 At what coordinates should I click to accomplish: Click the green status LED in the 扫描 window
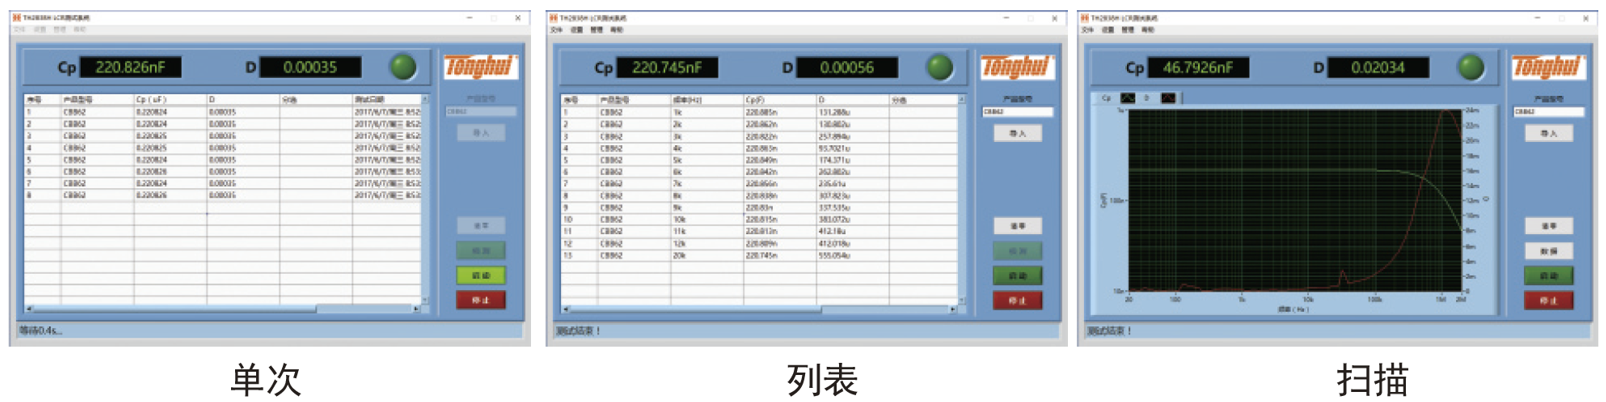click(1470, 67)
